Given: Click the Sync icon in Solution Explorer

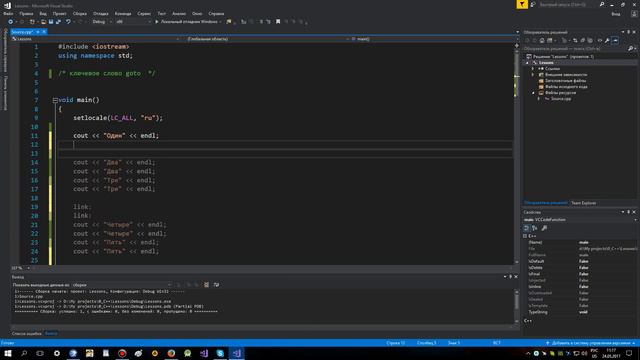Looking at the screenshot, I should pyautogui.click(x=575, y=40).
